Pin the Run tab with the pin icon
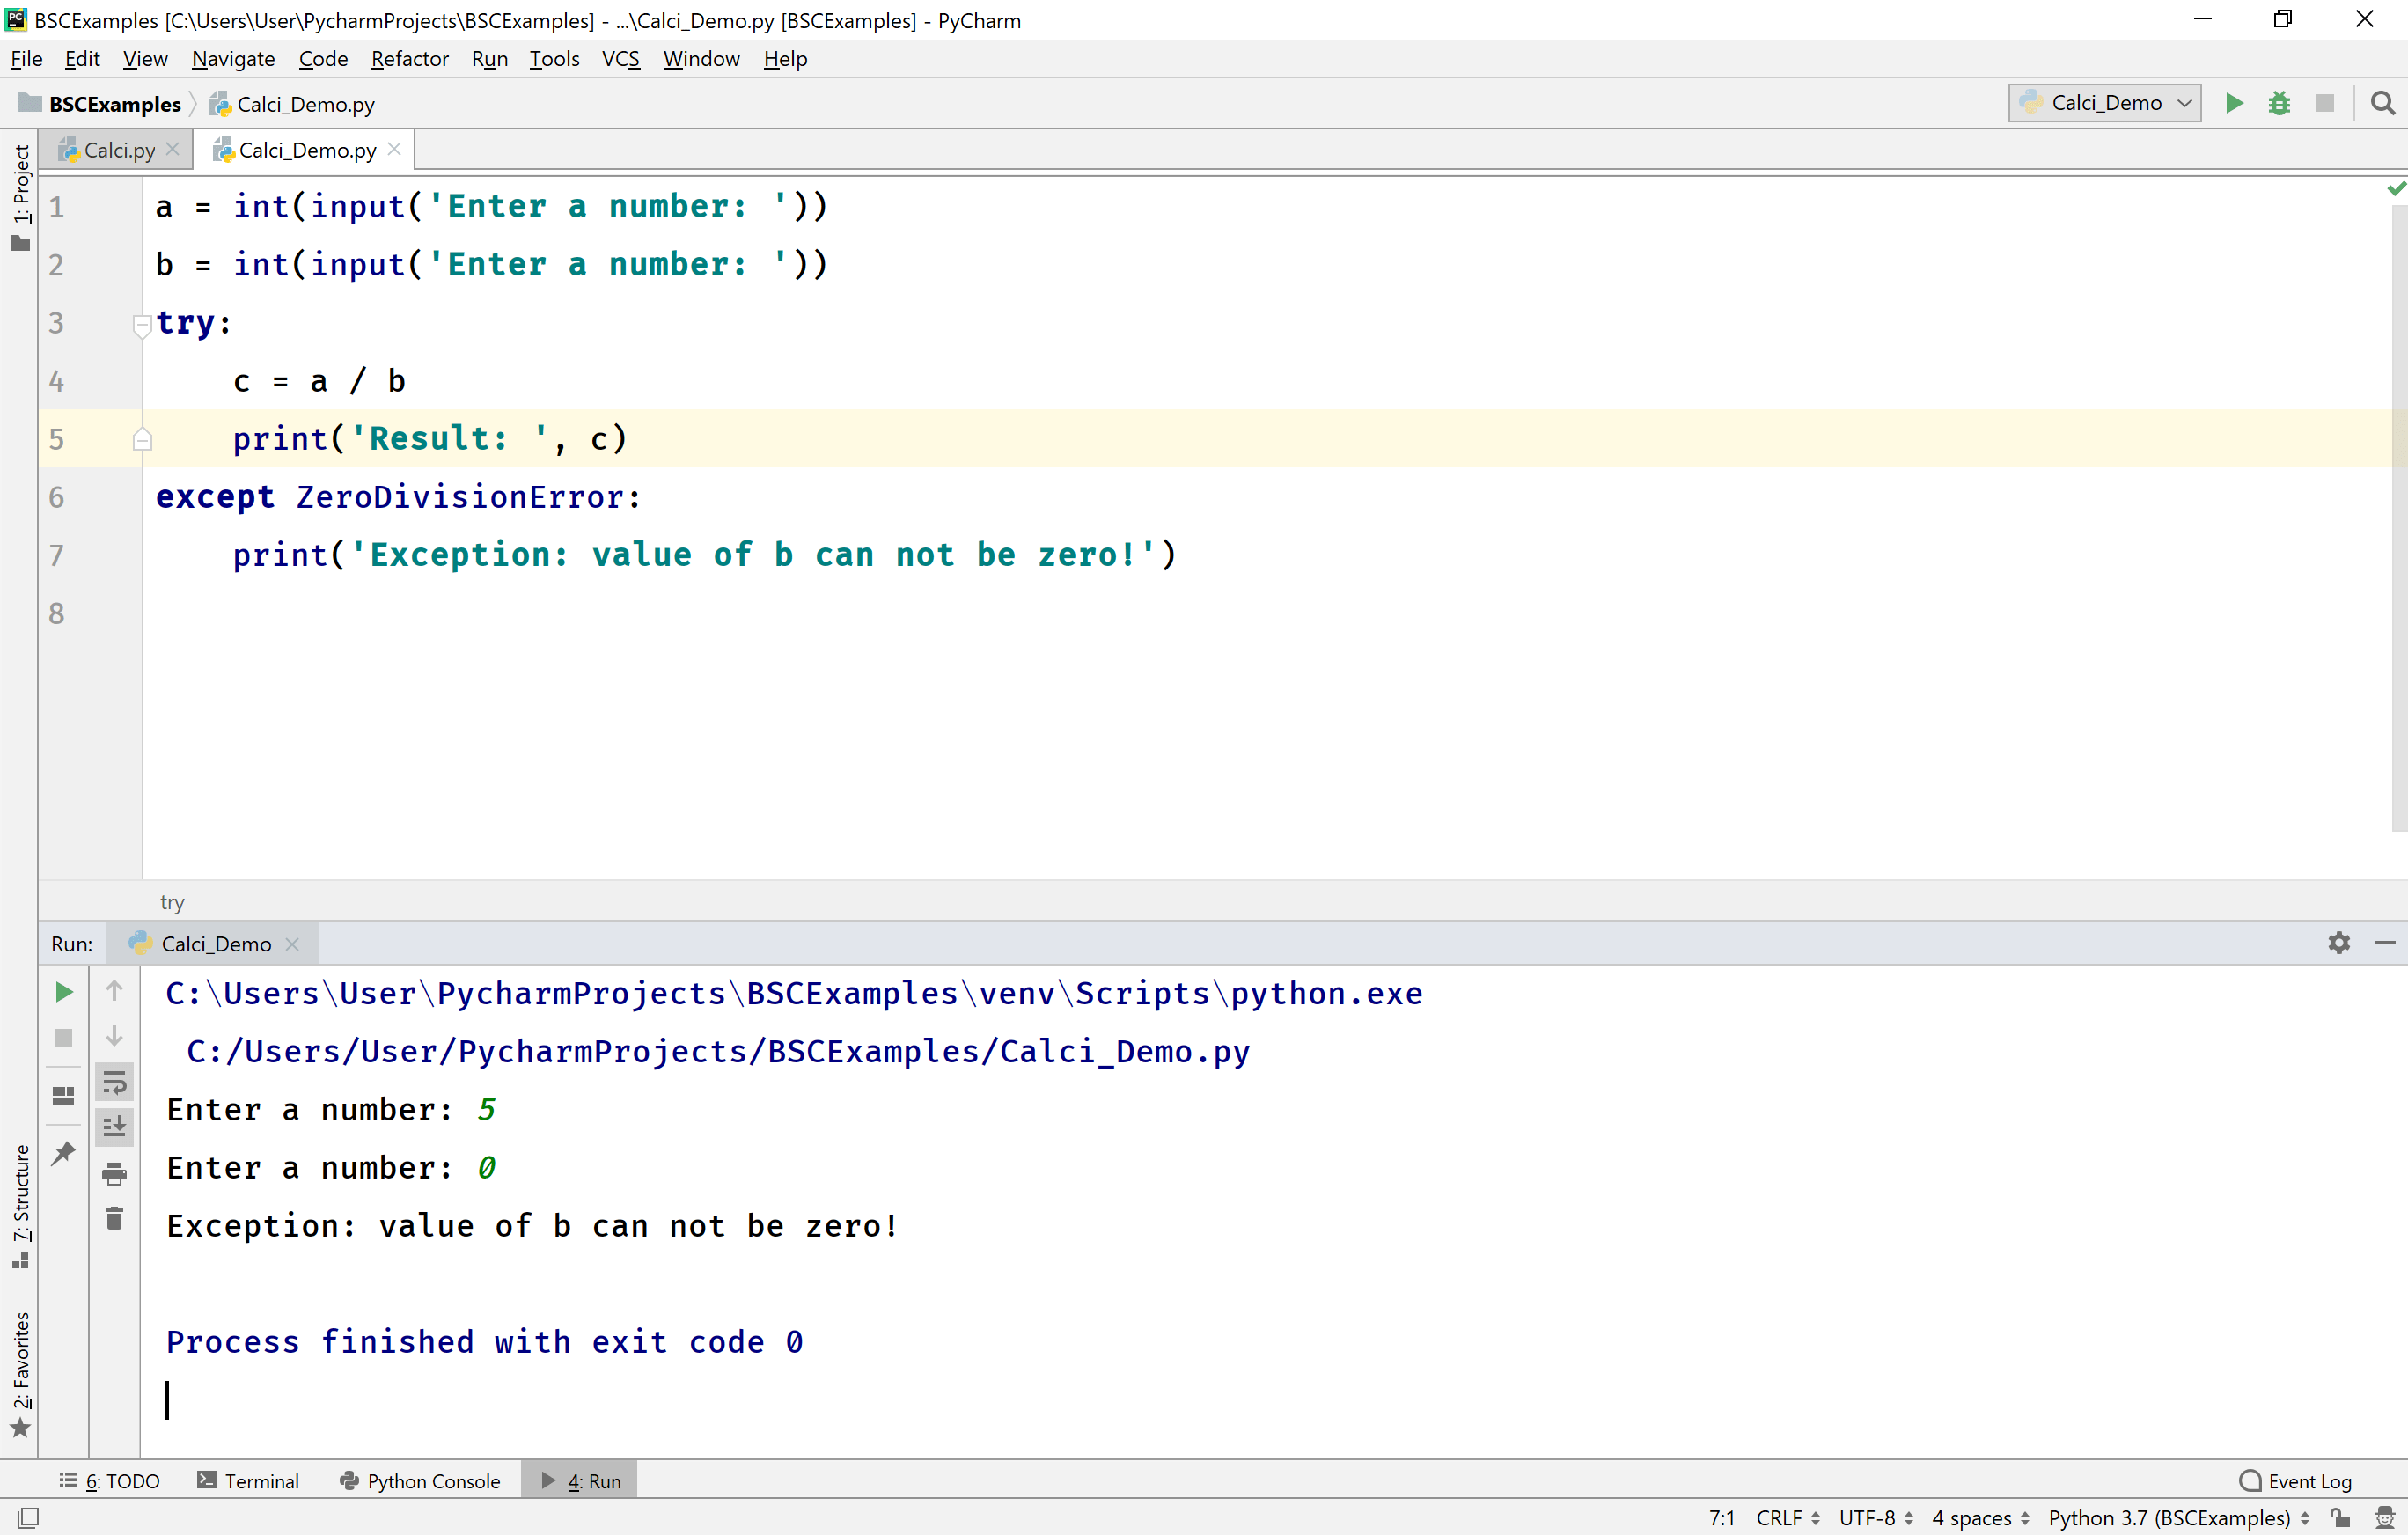 pos(63,1152)
